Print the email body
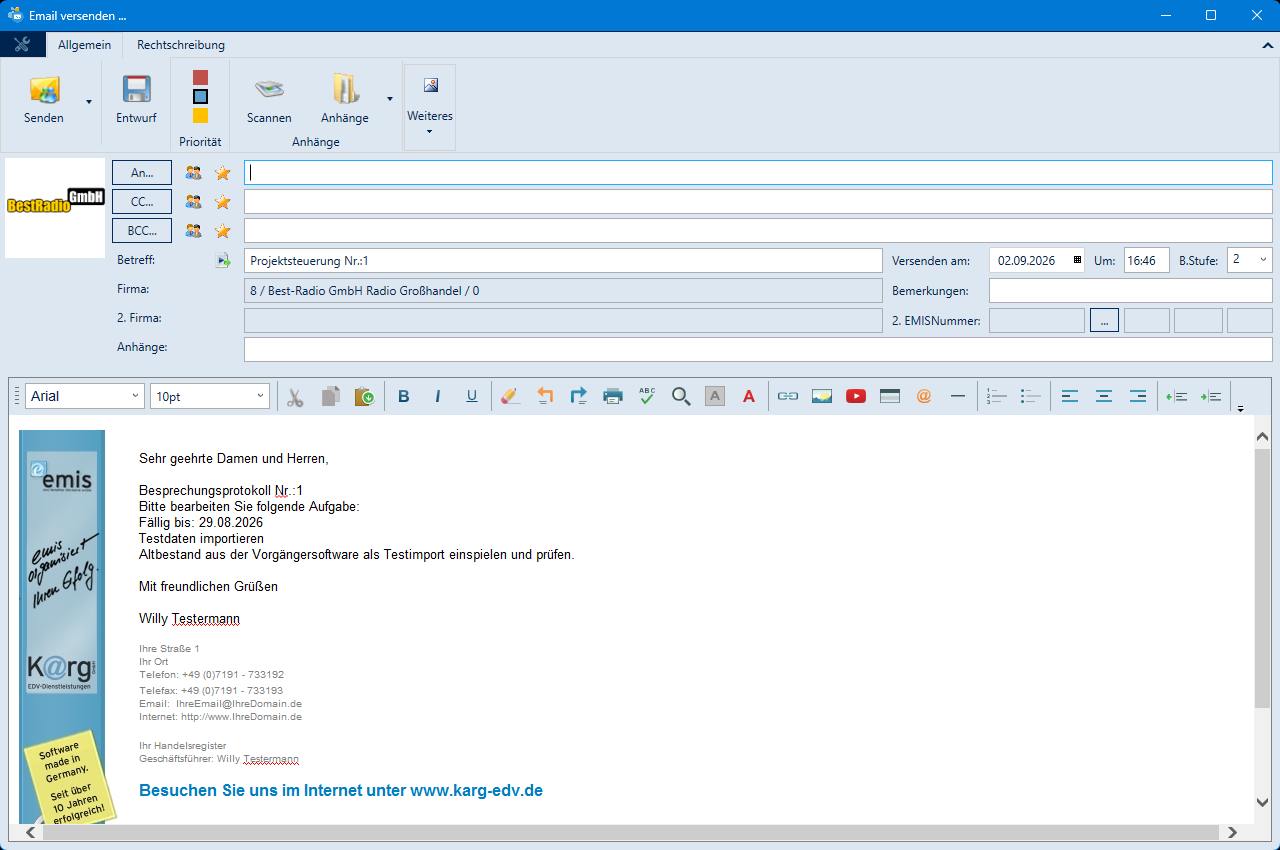The image size is (1280, 850). (x=613, y=396)
